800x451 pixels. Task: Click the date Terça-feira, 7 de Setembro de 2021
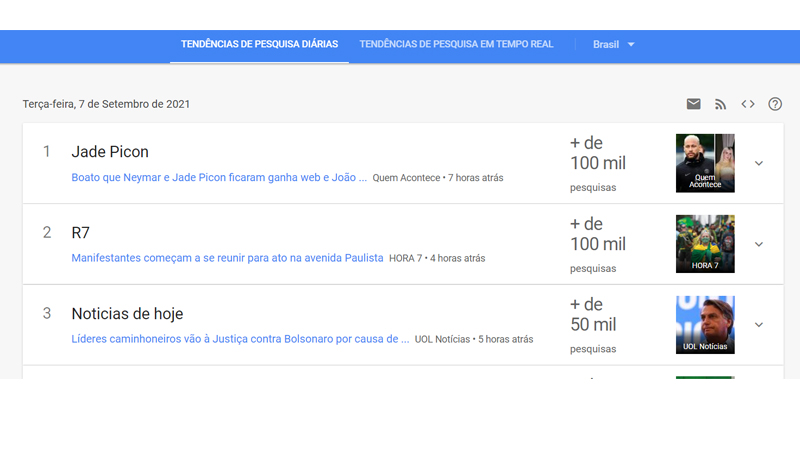point(106,104)
